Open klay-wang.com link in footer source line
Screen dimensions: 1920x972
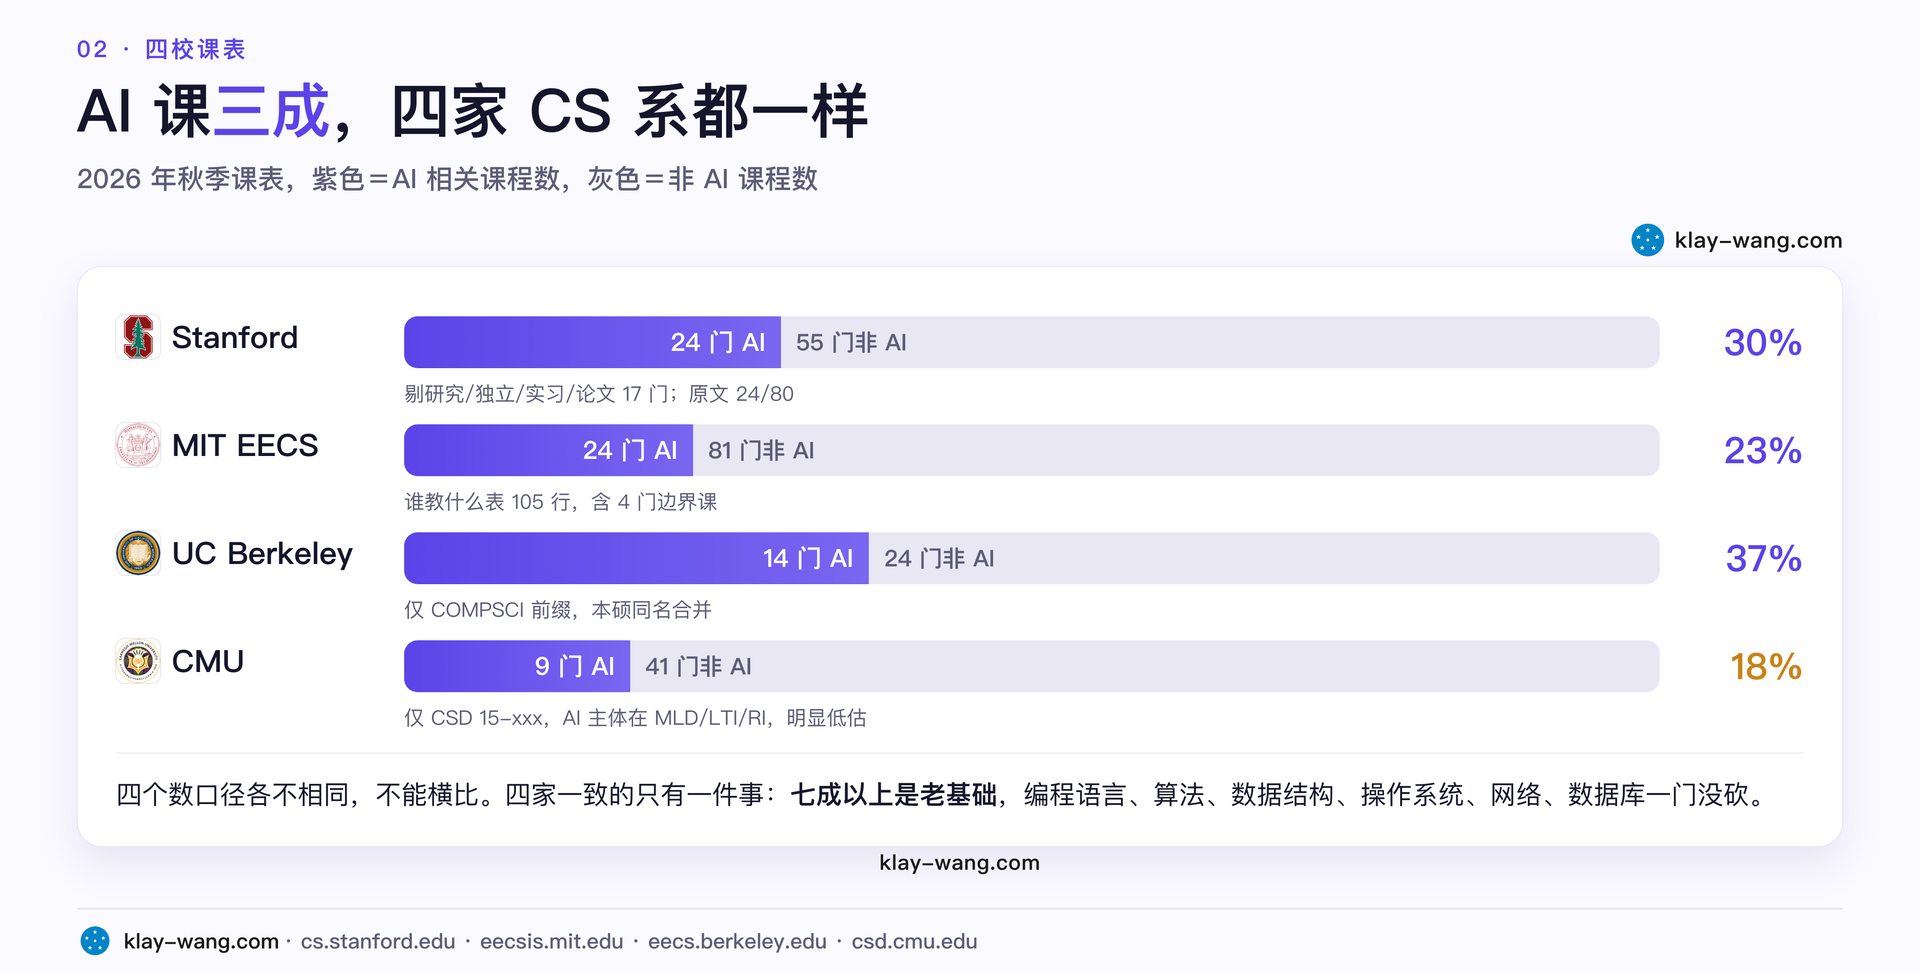pos(201,941)
